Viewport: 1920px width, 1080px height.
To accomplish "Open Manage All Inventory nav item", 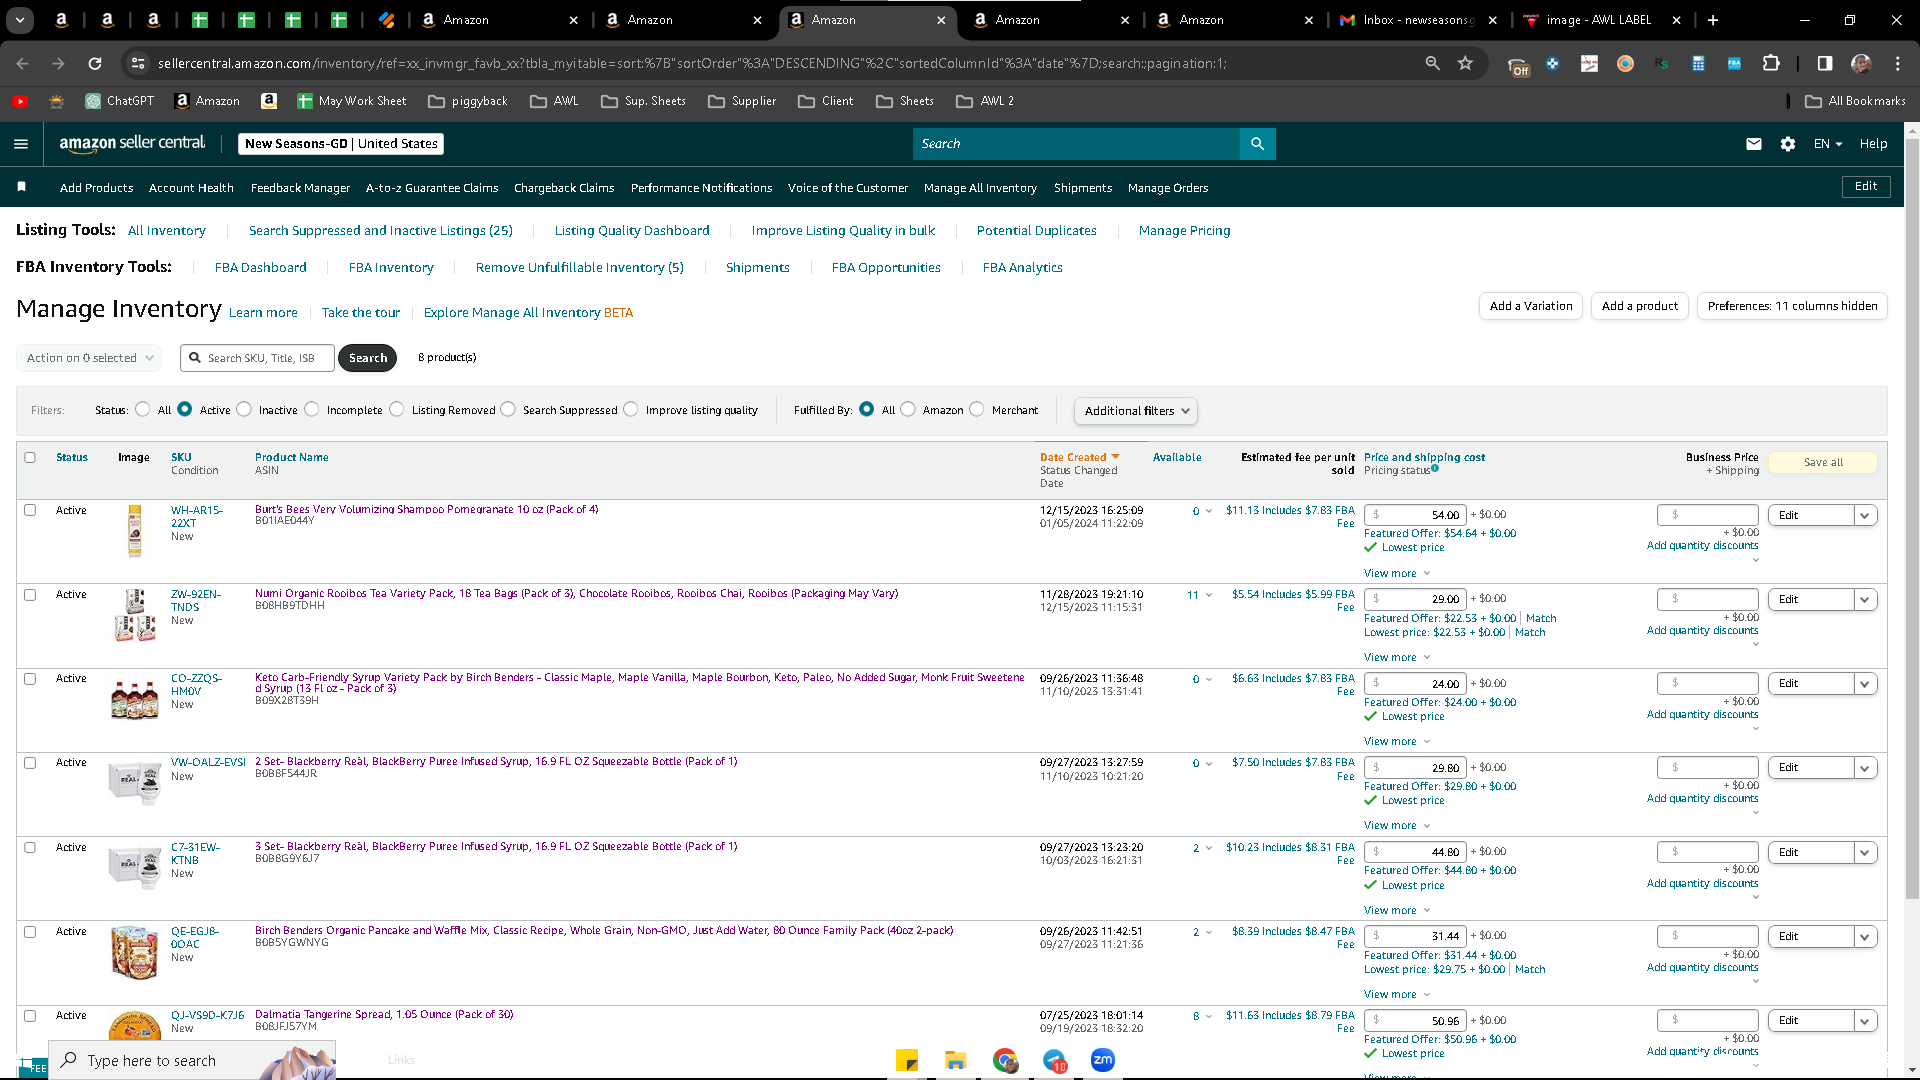I will [980, 188].
